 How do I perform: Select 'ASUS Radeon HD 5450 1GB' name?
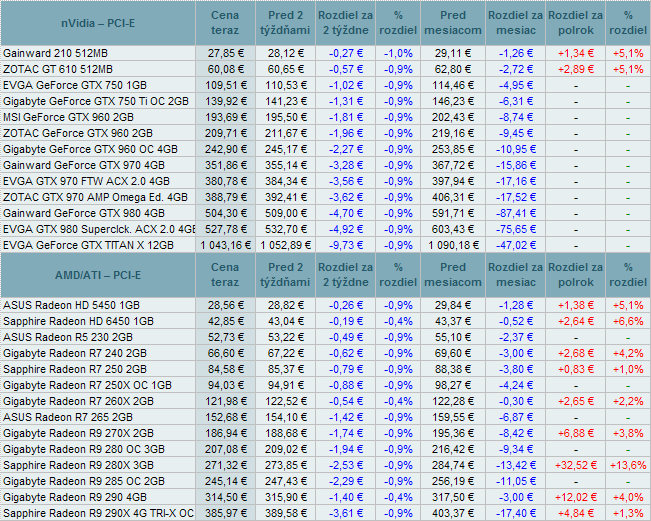(71, 306)
